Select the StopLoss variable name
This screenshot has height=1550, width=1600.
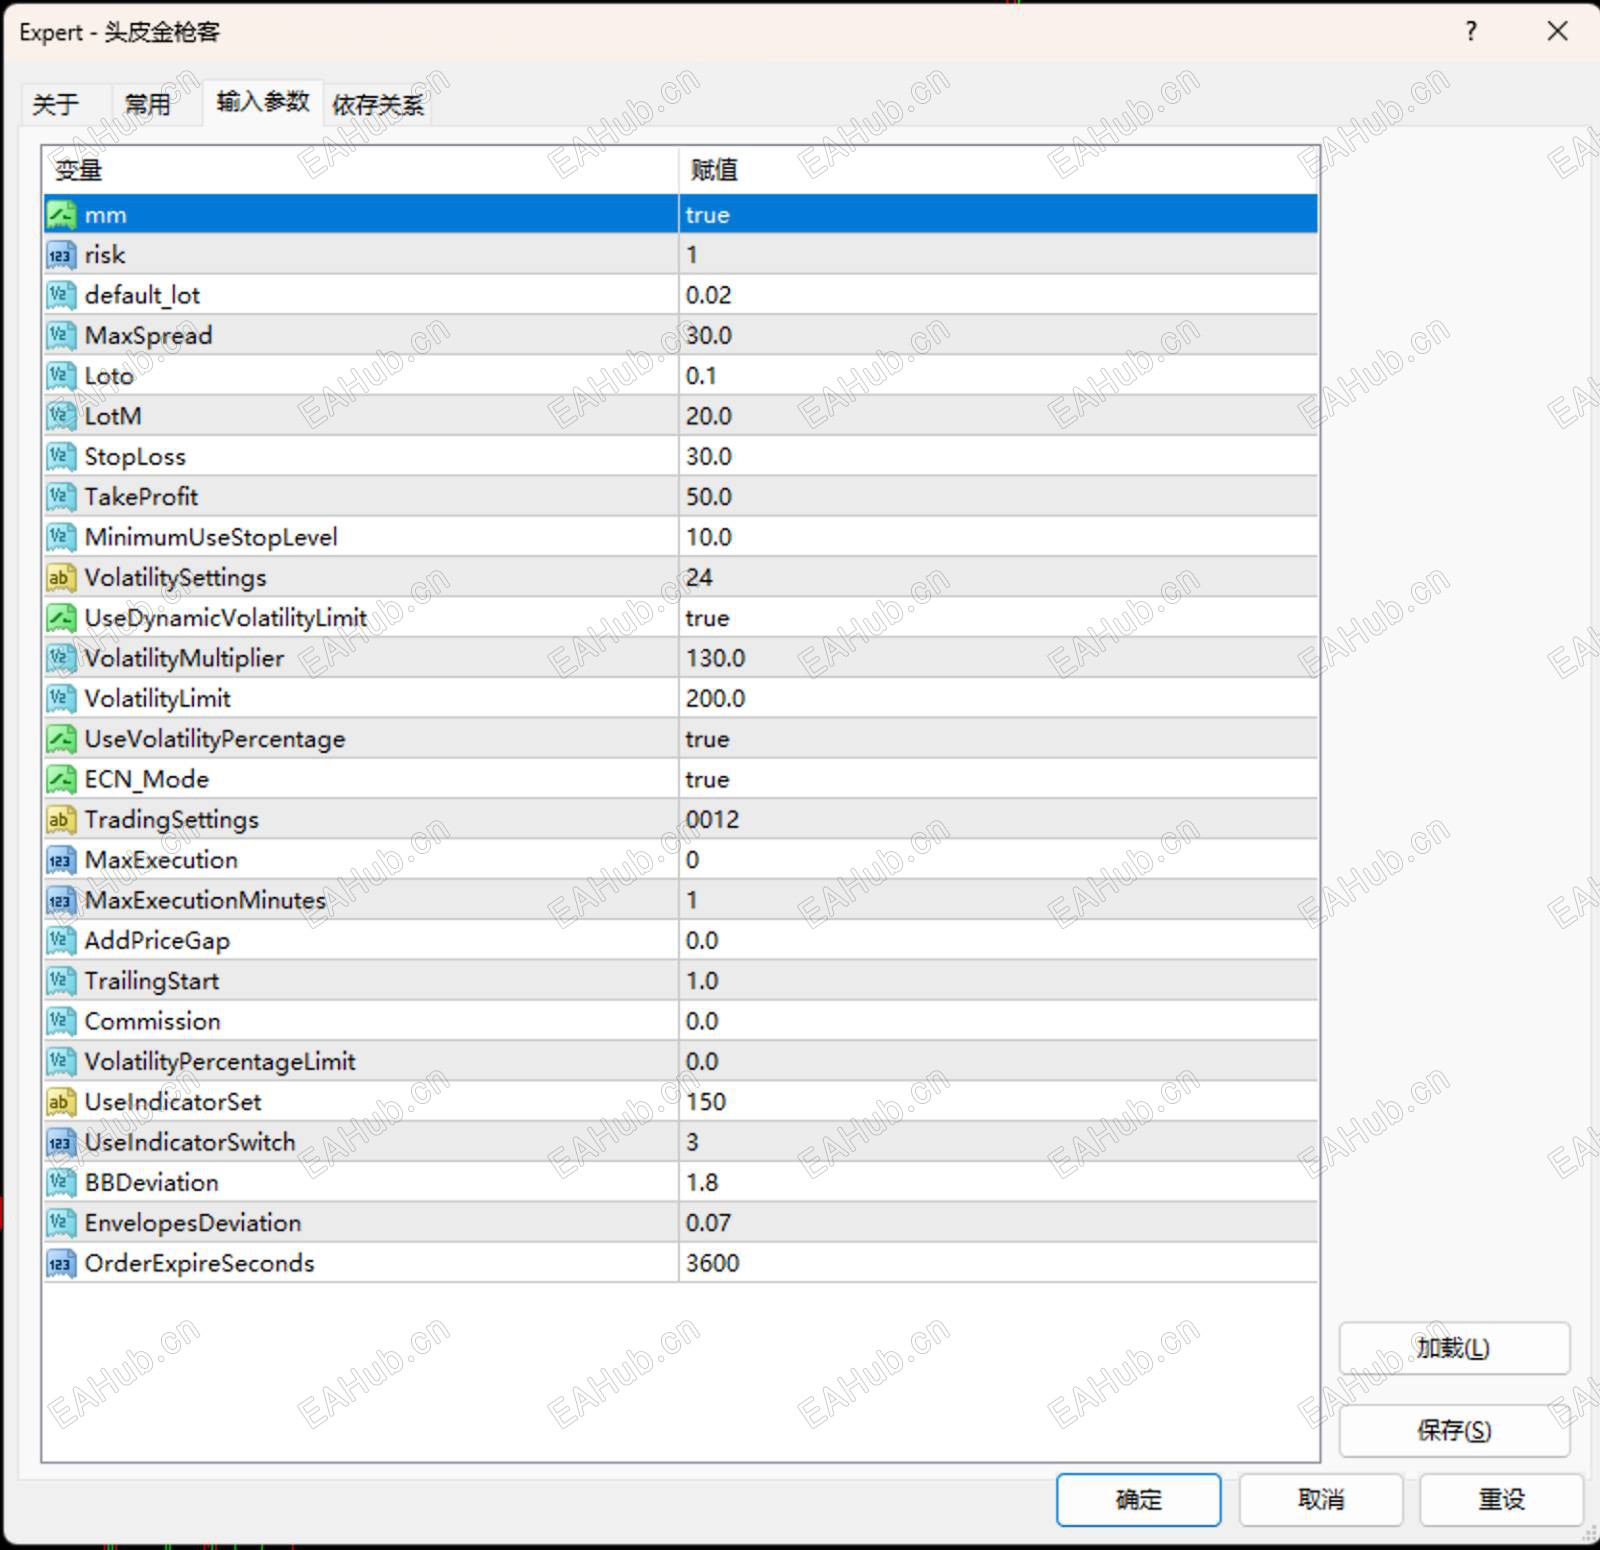click(135, 457)
